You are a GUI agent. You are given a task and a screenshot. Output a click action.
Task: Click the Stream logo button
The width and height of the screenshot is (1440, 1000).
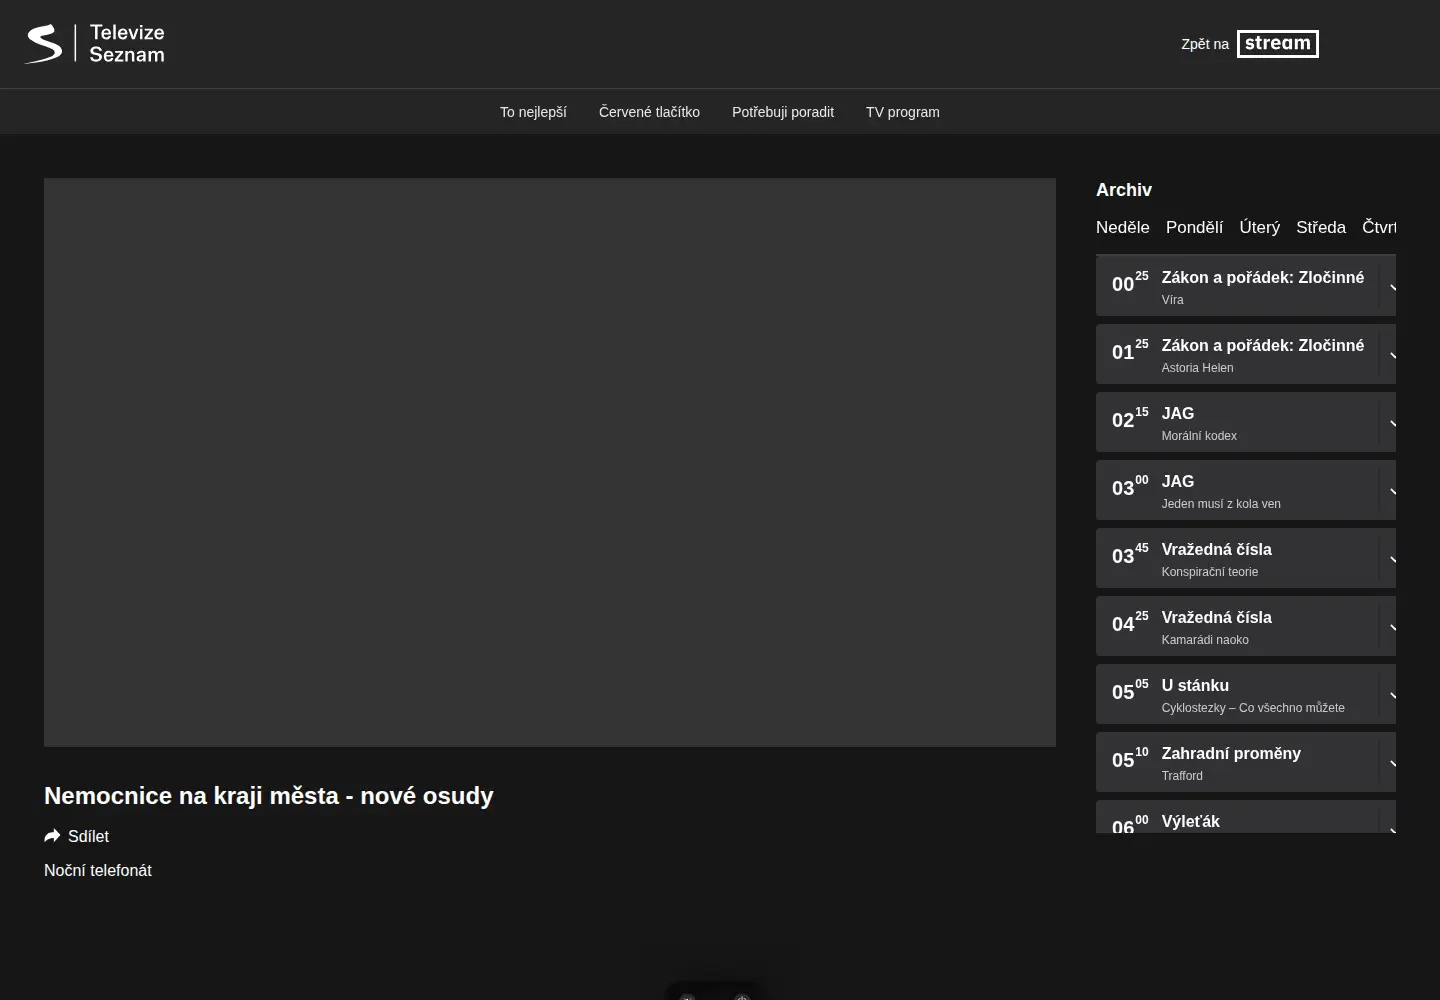click(1278, 44)
